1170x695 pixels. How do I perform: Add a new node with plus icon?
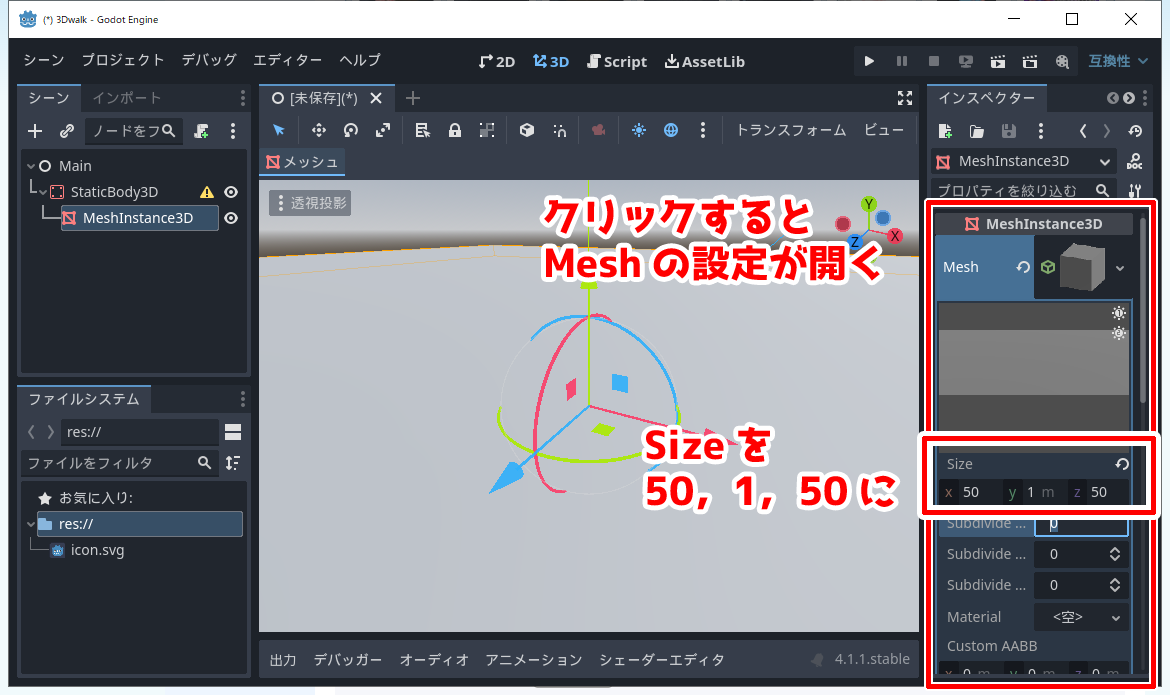[35, 131]
